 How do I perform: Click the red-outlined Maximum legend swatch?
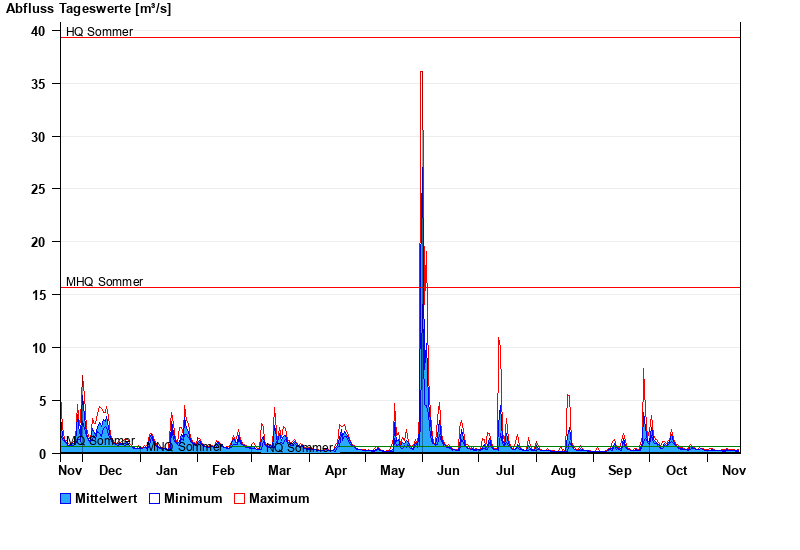pos(240,498)
